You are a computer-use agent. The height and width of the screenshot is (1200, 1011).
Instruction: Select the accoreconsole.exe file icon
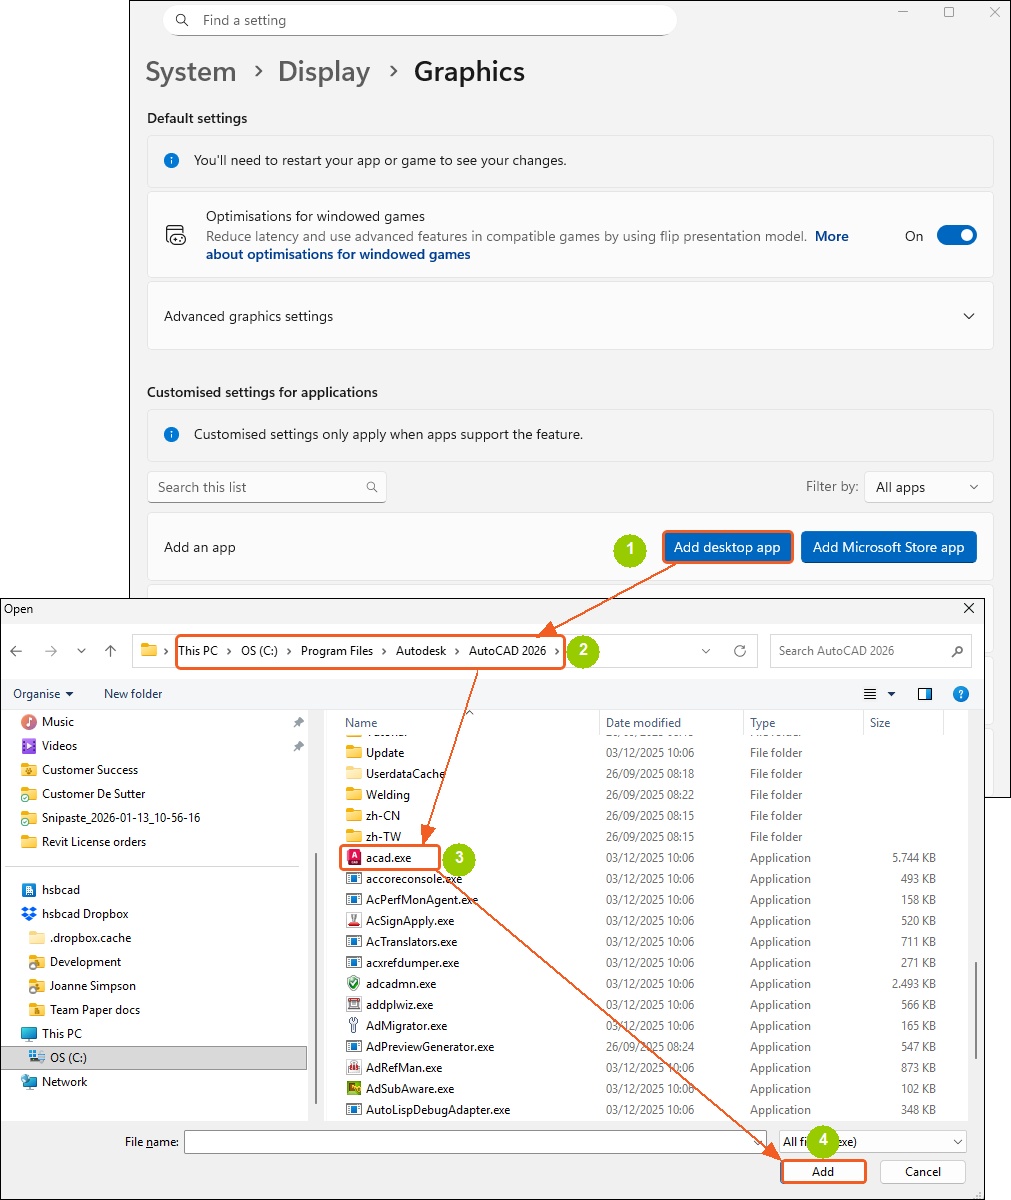353,879
